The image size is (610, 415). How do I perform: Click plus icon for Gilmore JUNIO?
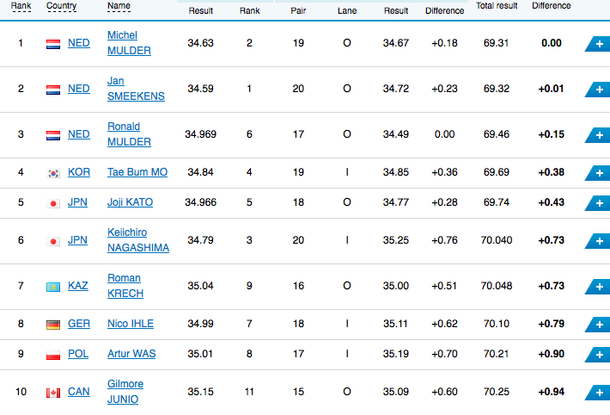(x=598, y=392)
